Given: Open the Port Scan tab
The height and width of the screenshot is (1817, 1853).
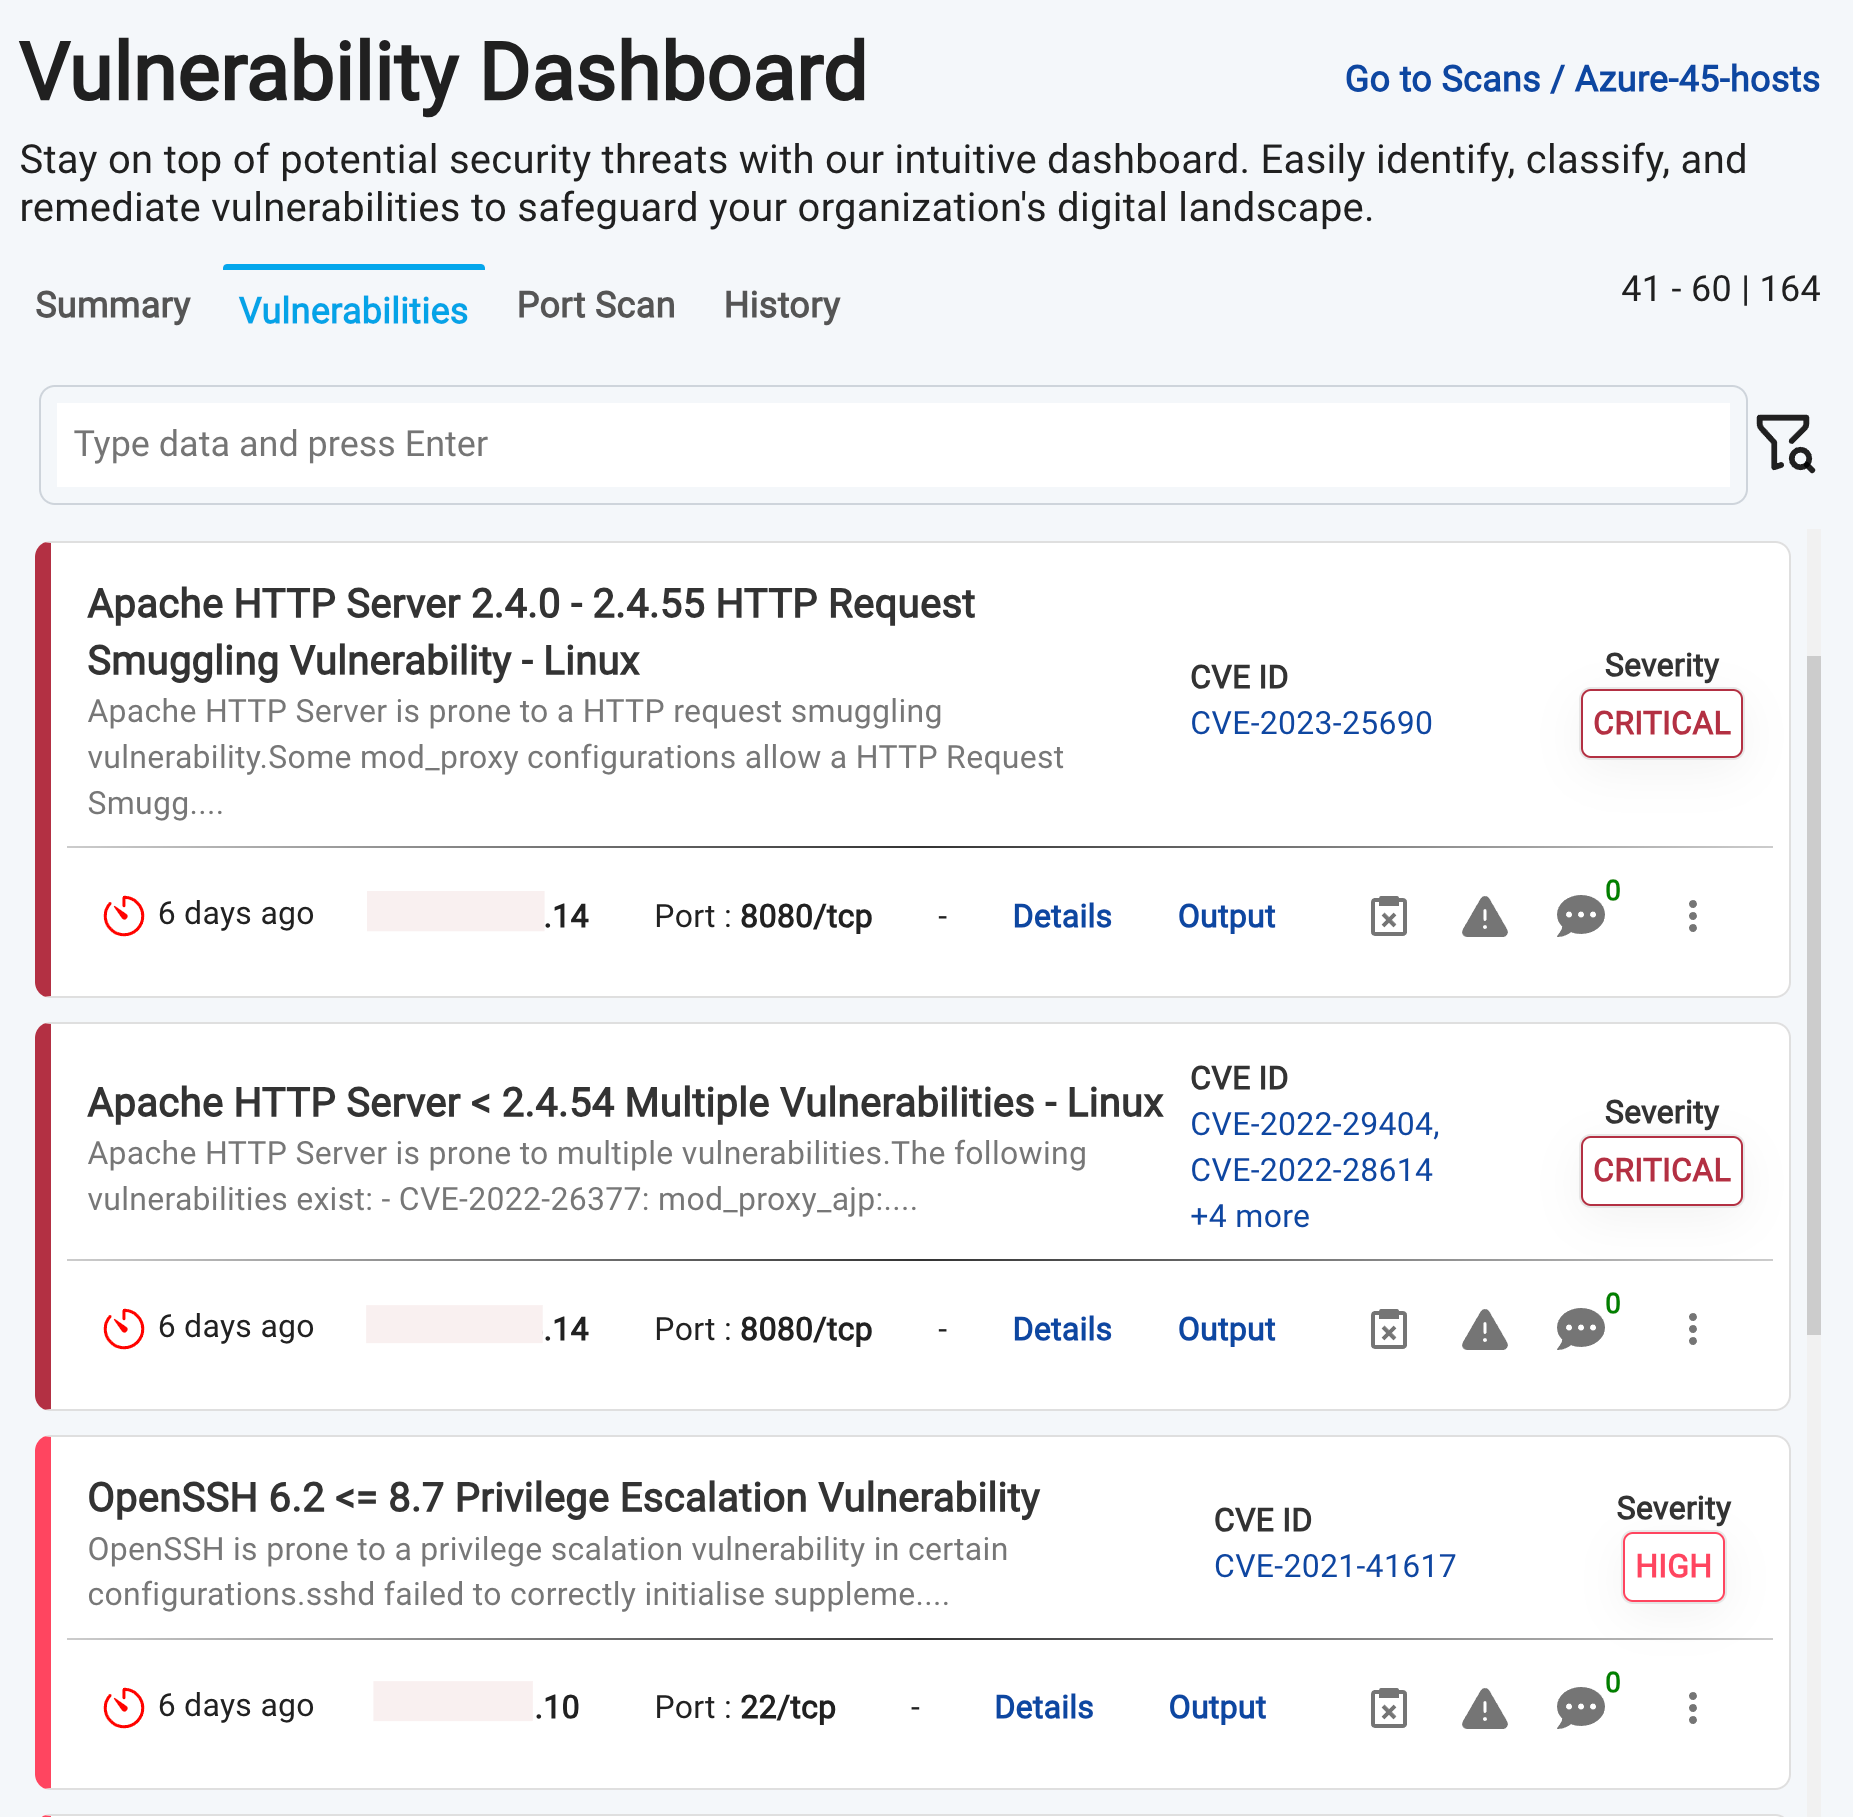Looking at the screenshot, I should coord(595,305).
